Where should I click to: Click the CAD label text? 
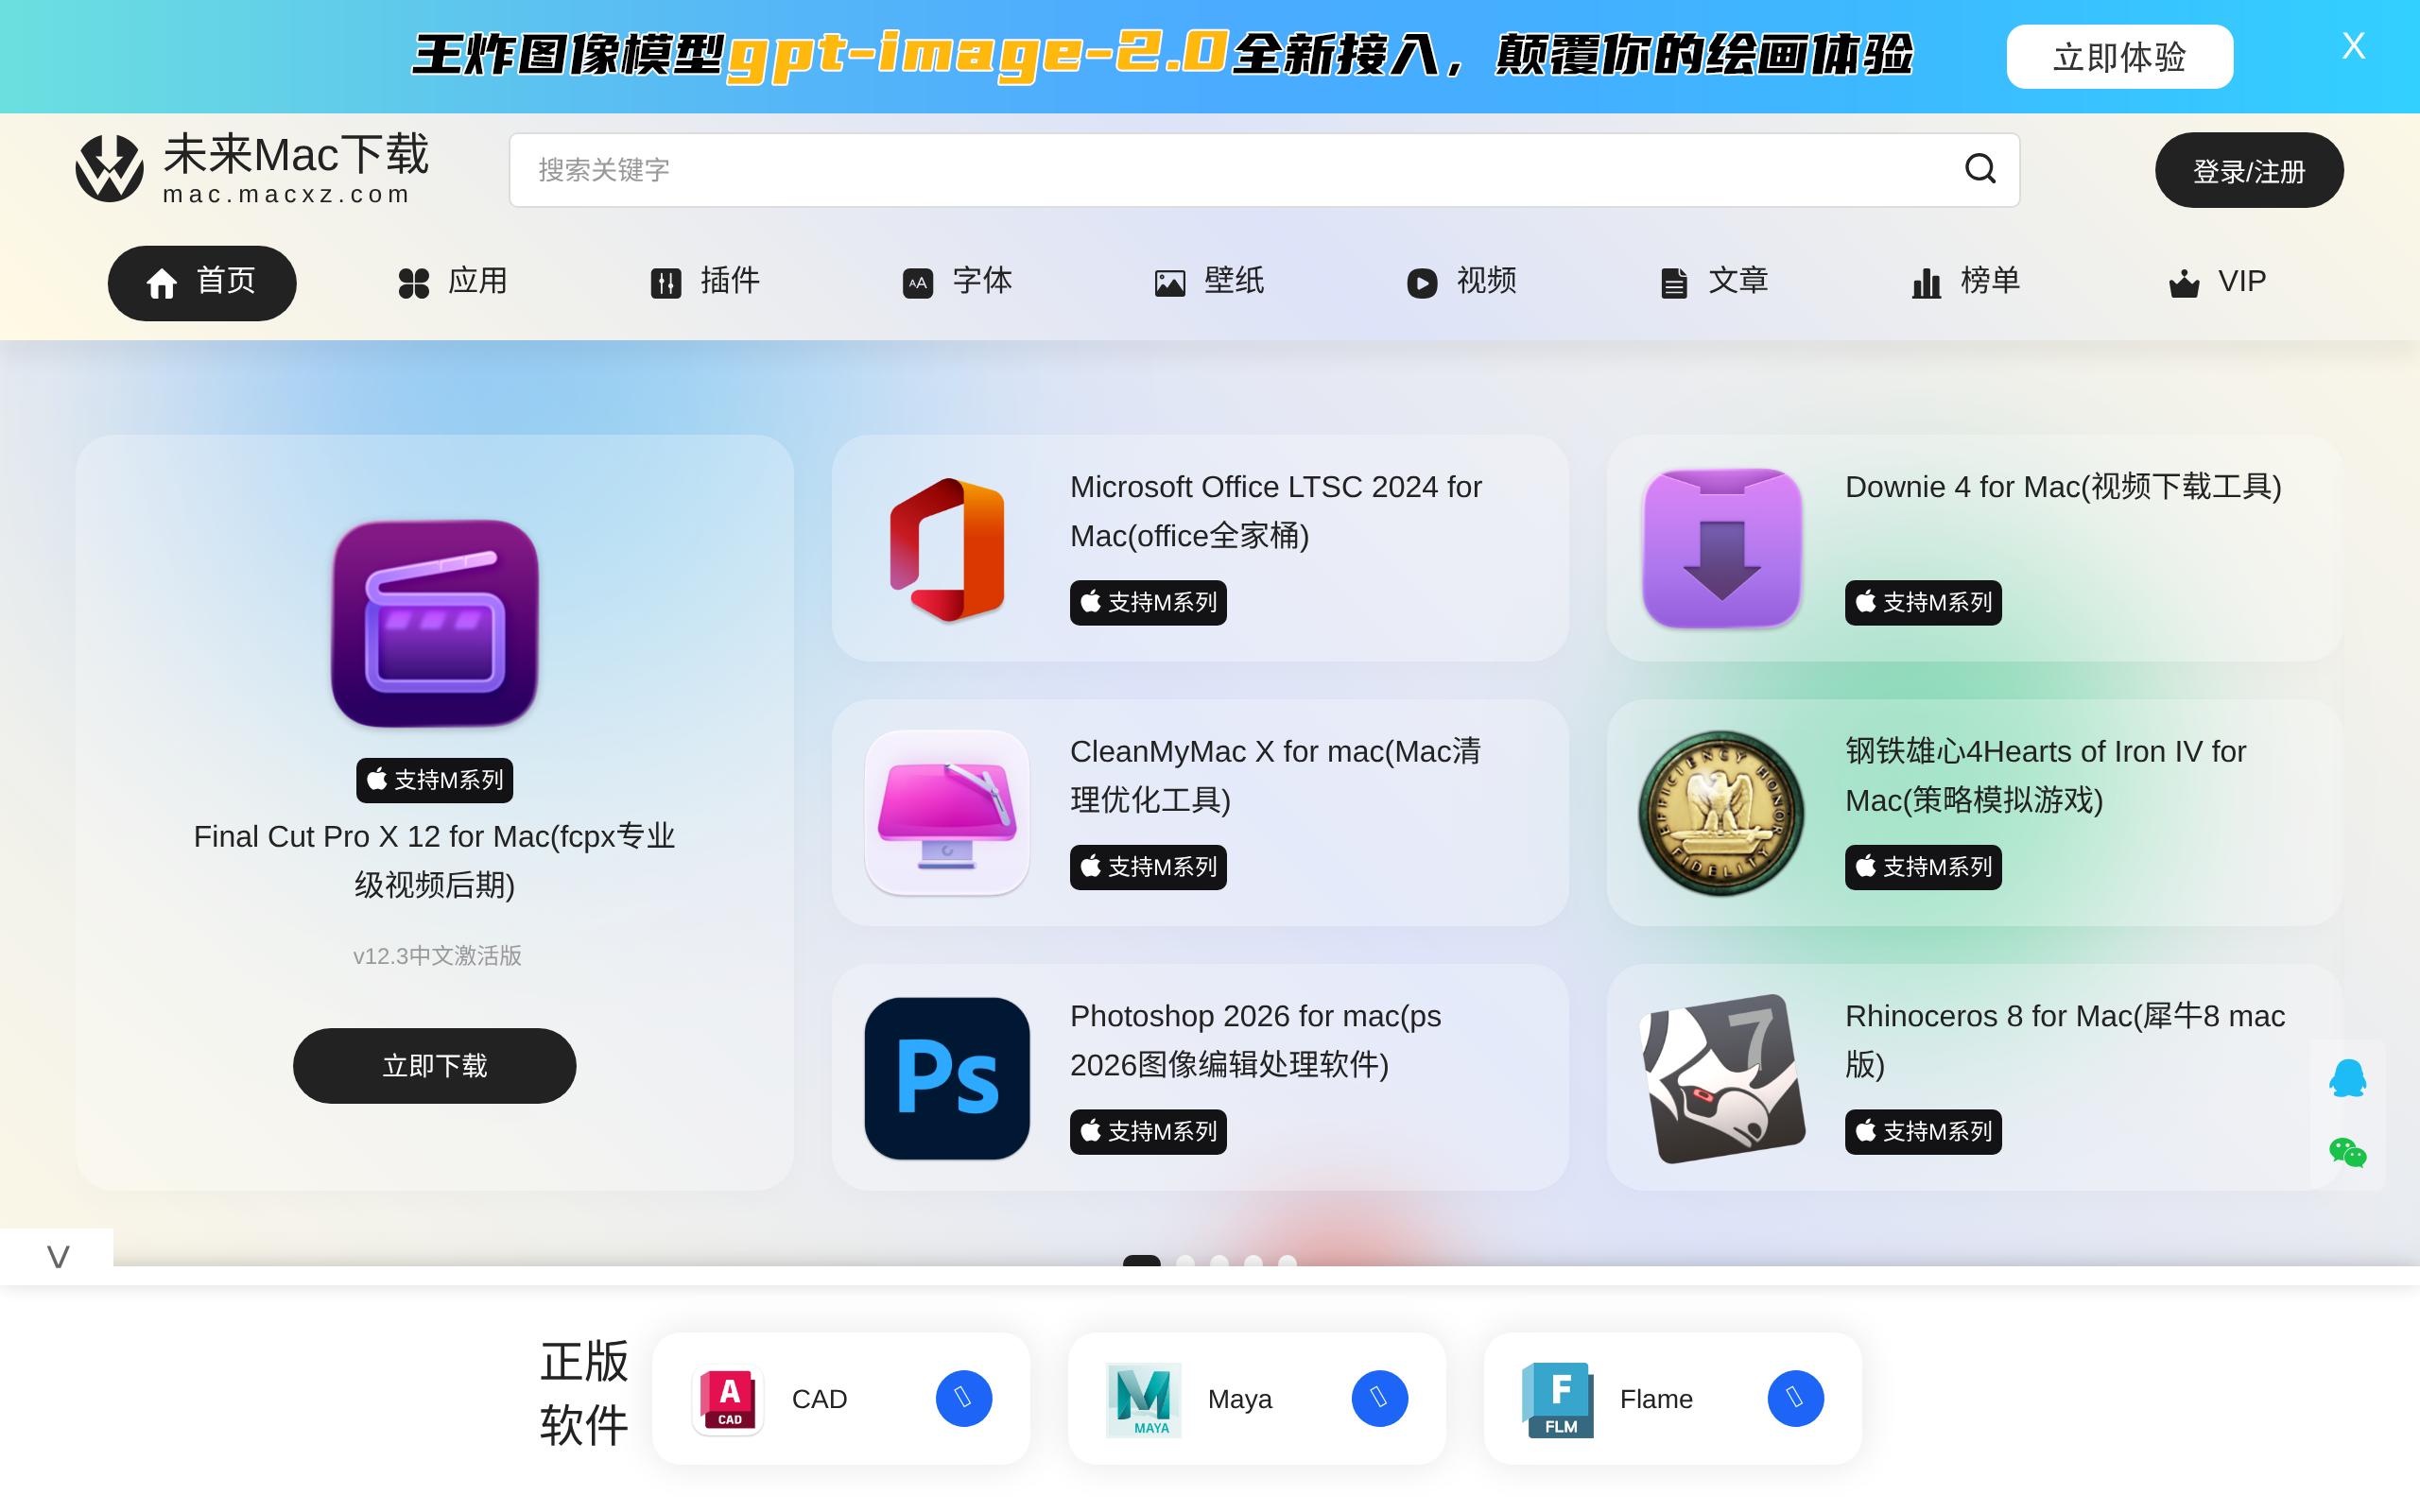click(x=819, y=1399)
